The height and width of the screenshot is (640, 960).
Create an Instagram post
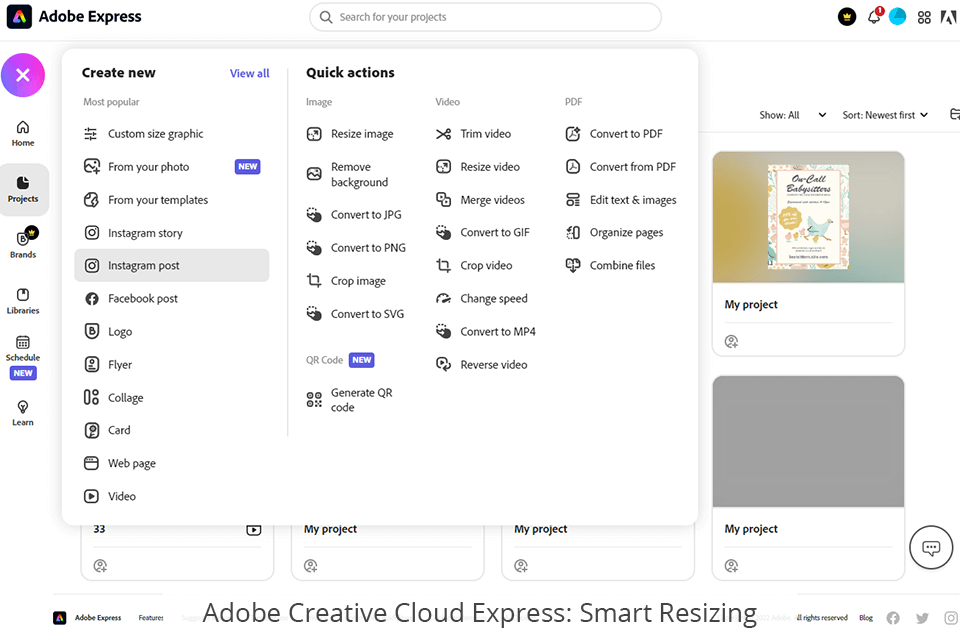pyautogui.click(x=171, y=265)
